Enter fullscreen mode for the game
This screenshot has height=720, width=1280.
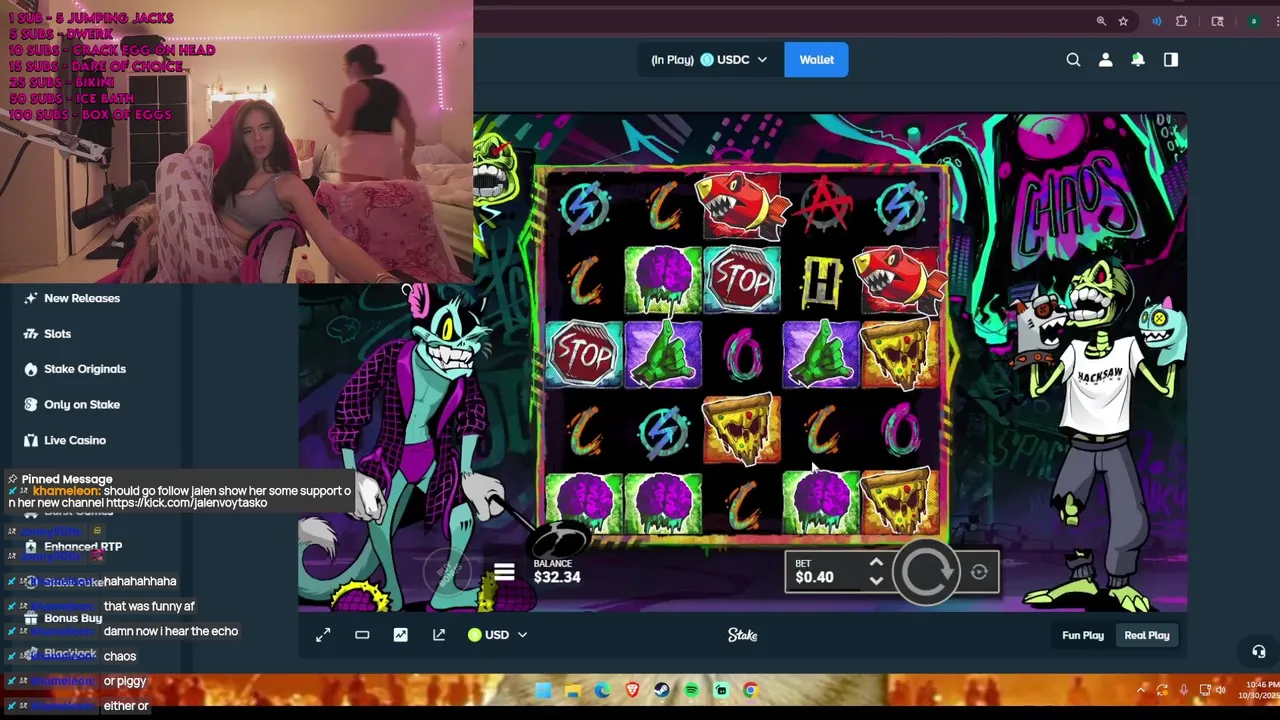click(323, 635)
